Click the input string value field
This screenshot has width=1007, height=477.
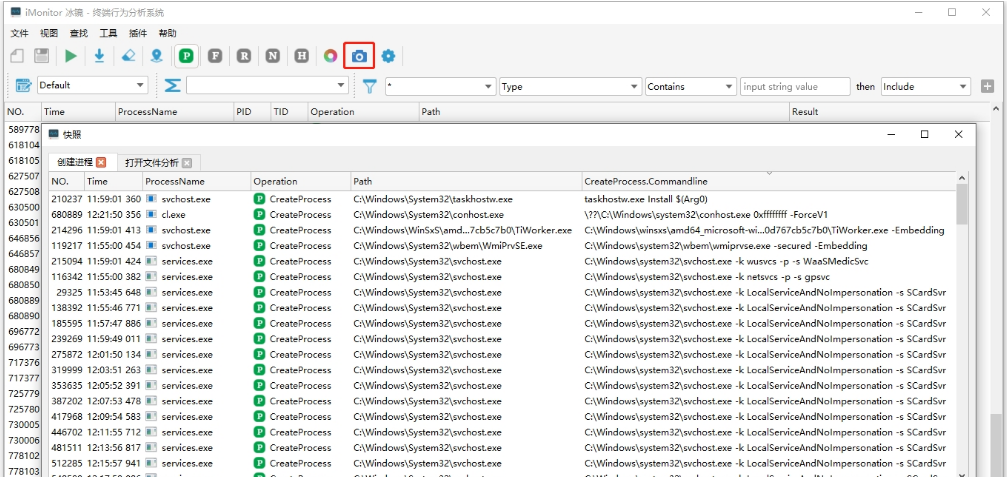point(795,86)
